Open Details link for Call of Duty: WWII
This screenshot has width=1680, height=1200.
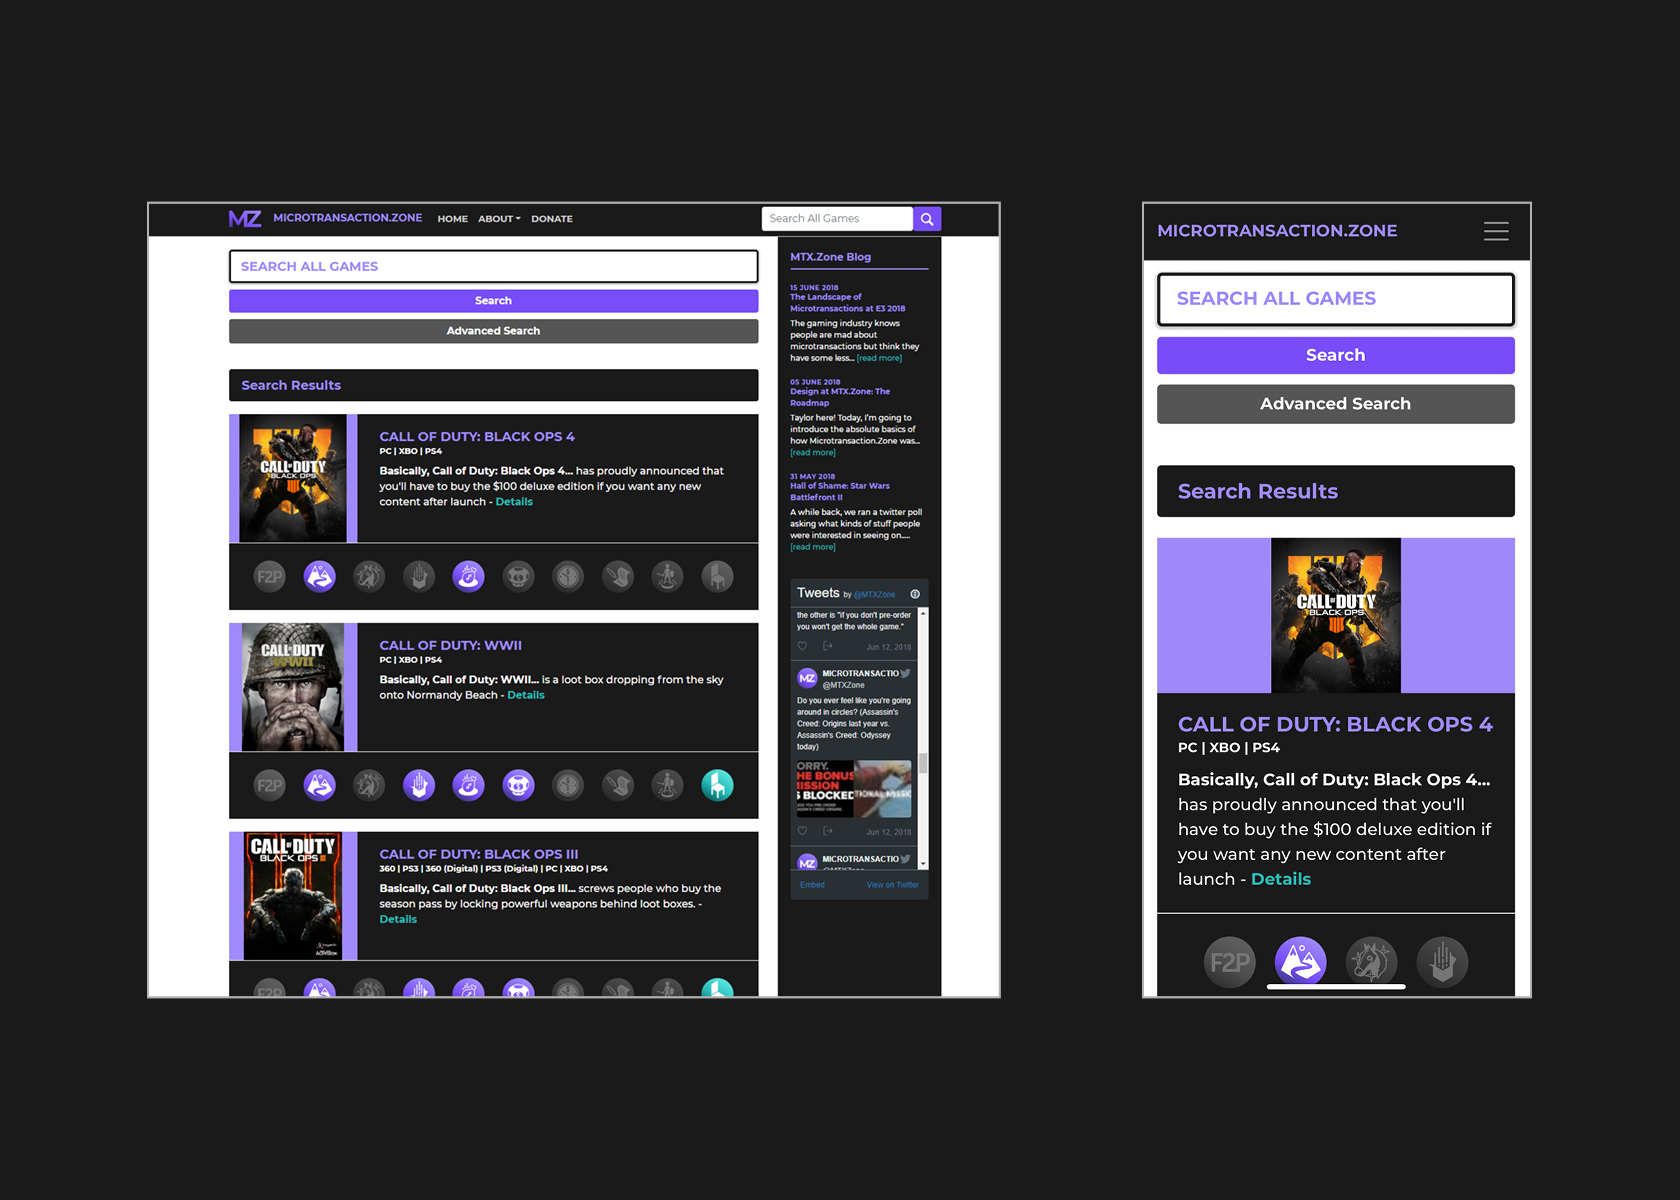click(525, 695)
